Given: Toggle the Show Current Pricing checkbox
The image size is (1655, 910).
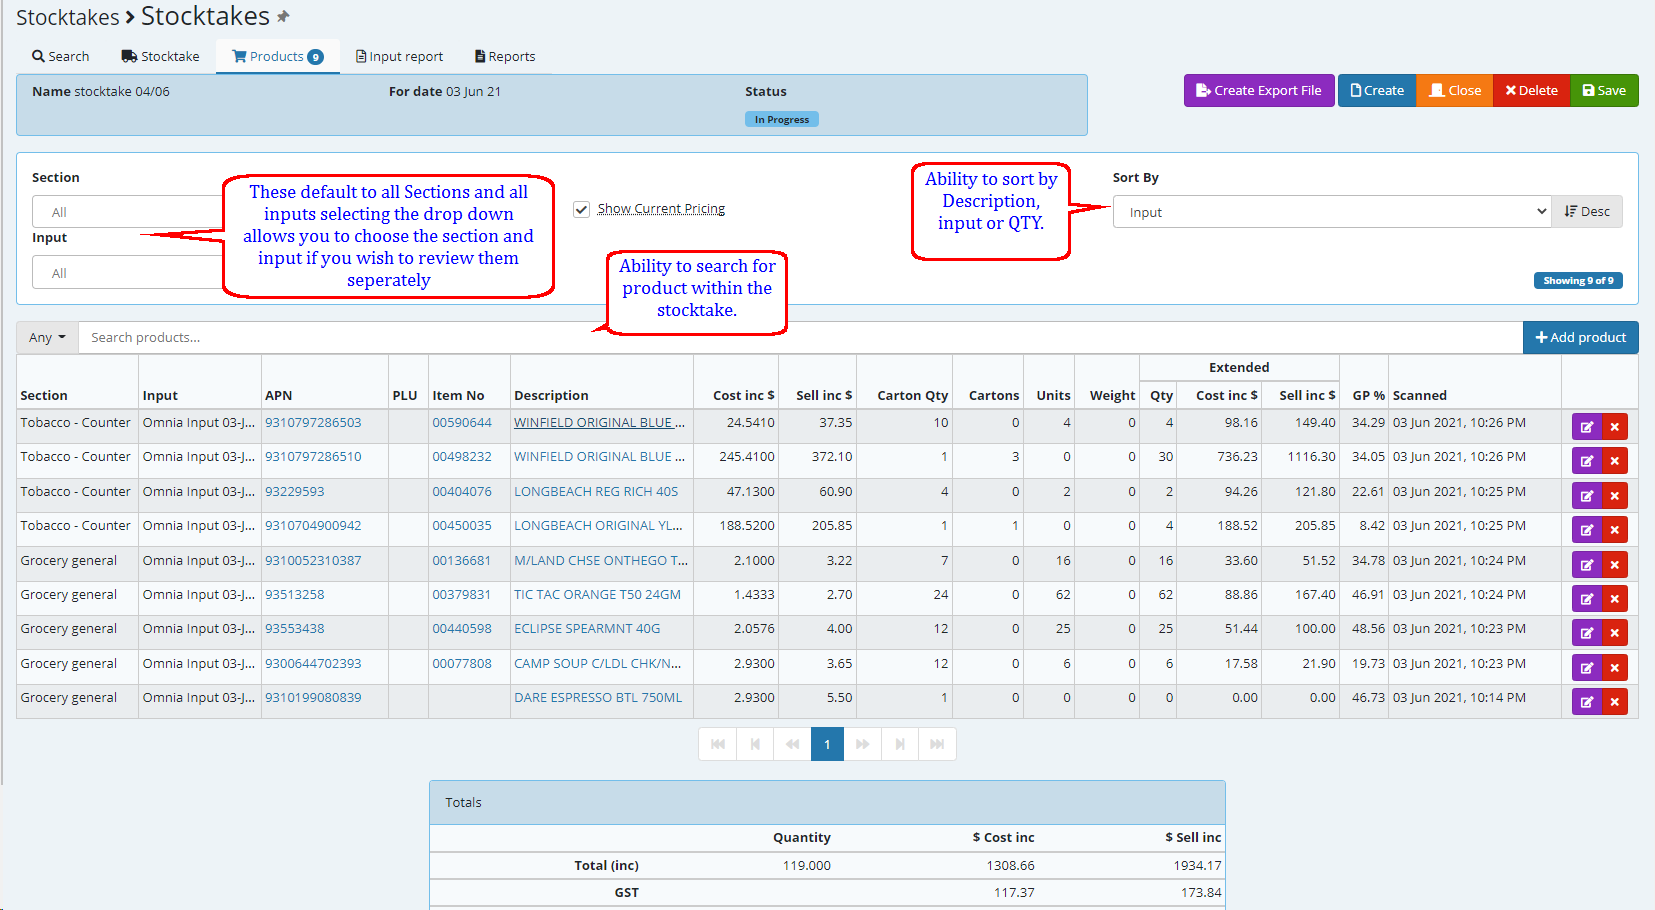Looking at the screenshot, I should pos(581,209).
